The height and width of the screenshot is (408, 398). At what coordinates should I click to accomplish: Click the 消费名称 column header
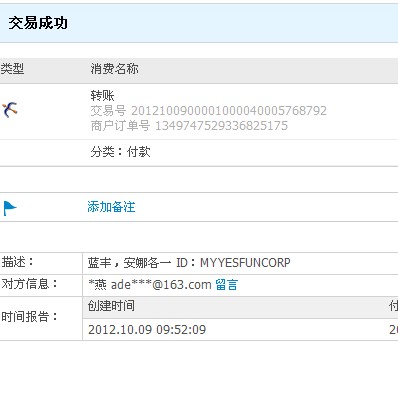coord(114,69)
